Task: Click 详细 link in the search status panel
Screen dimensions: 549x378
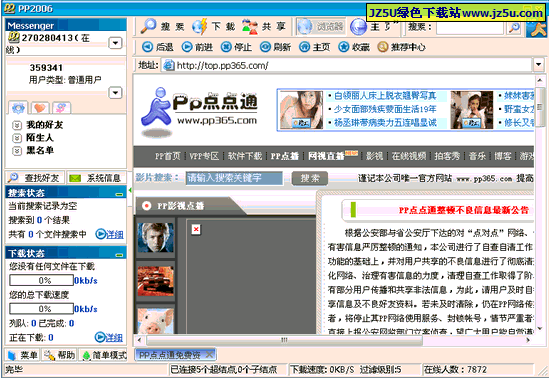Action: coord(110,234)
